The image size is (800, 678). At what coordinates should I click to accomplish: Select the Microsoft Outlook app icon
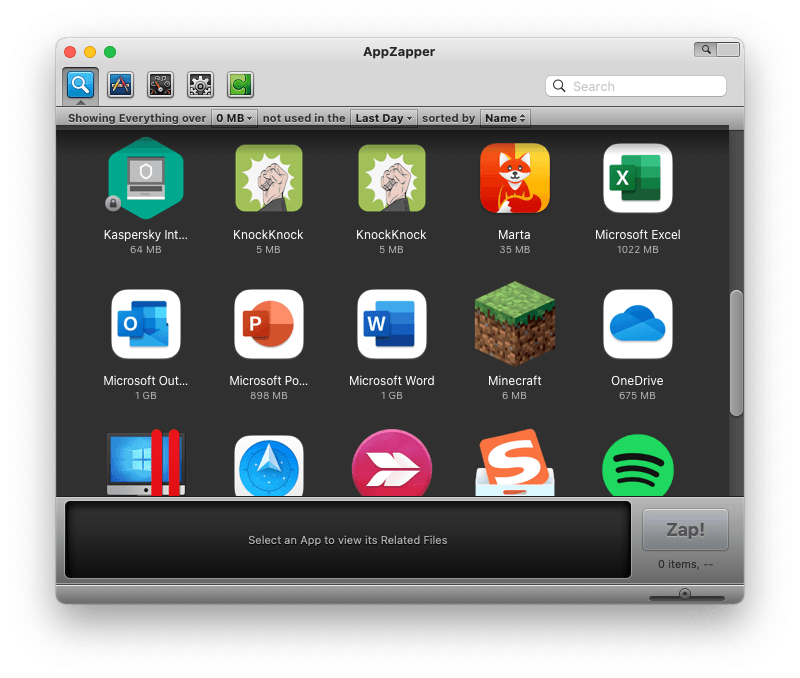[145, 324]
